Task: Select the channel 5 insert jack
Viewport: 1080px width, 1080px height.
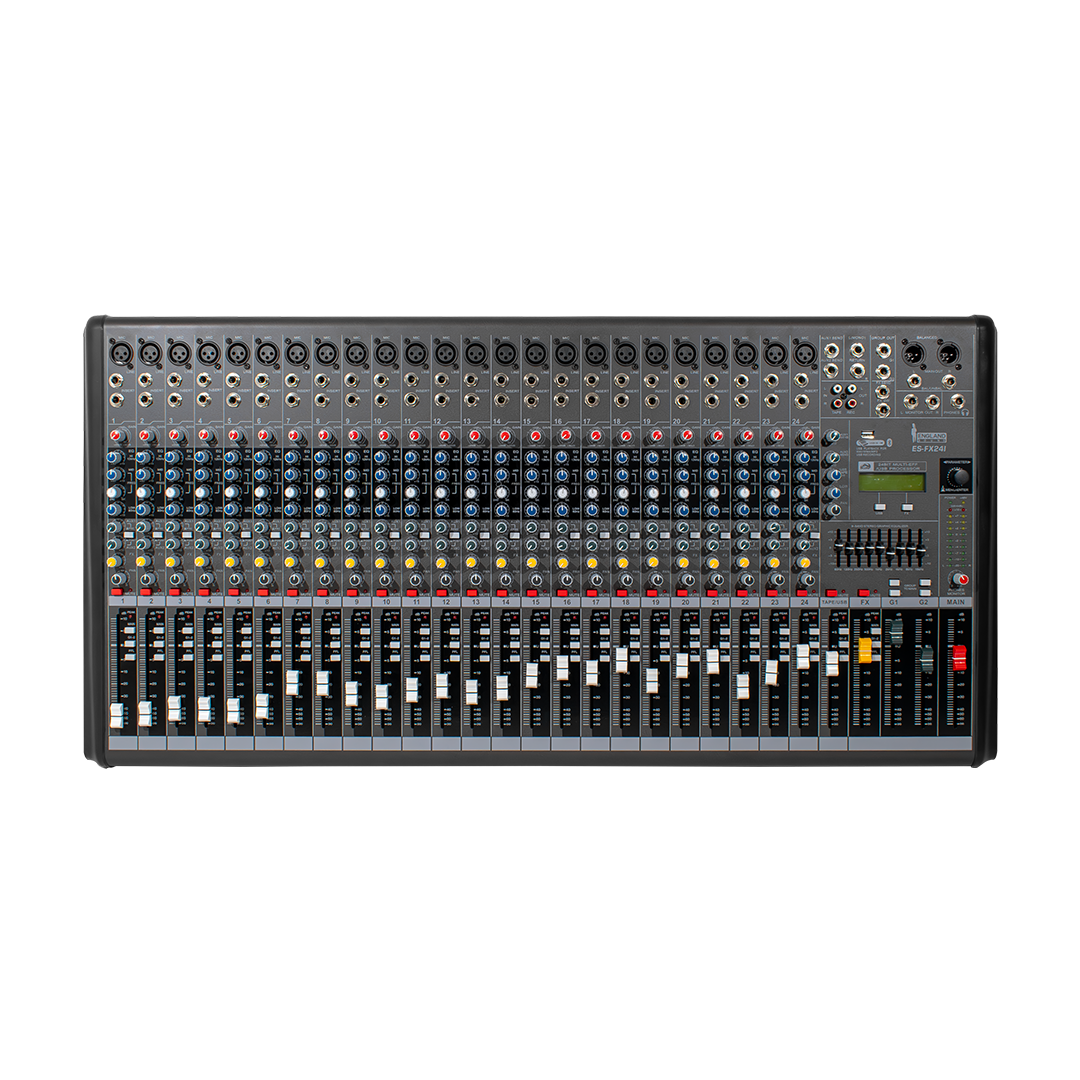Action: tap(233, 399)
